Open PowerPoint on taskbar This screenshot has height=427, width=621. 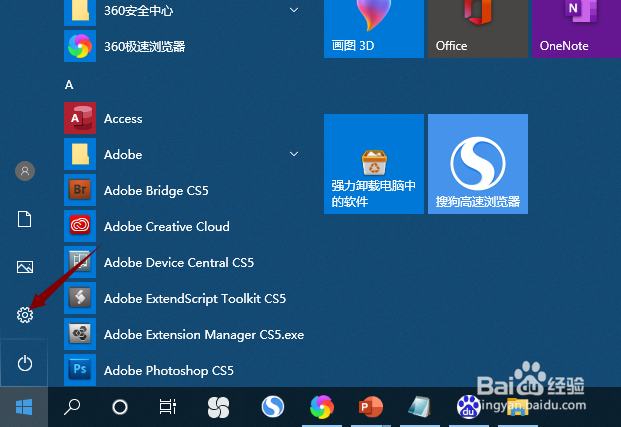pyautogui.click(x=371, y=407)
